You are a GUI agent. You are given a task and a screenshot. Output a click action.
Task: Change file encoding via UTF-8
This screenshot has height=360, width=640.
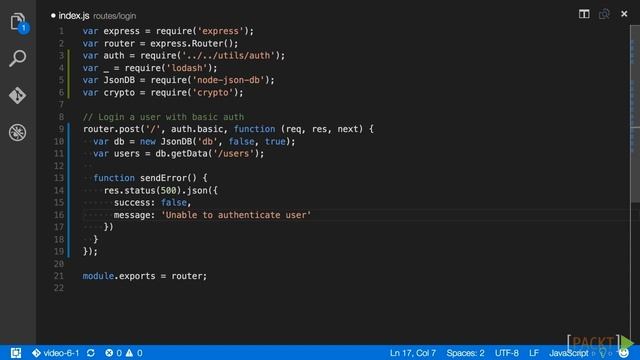click(x=507, y=353)
